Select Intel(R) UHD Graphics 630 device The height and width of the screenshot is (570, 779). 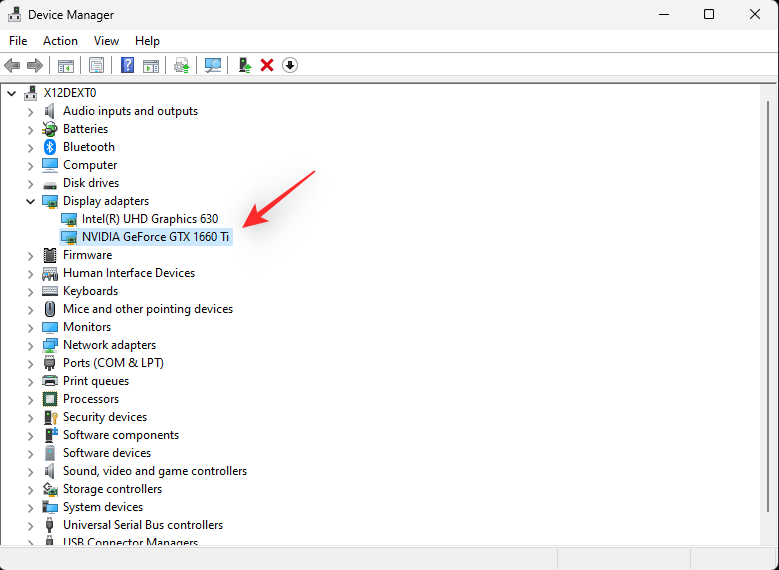click(149, 219)
